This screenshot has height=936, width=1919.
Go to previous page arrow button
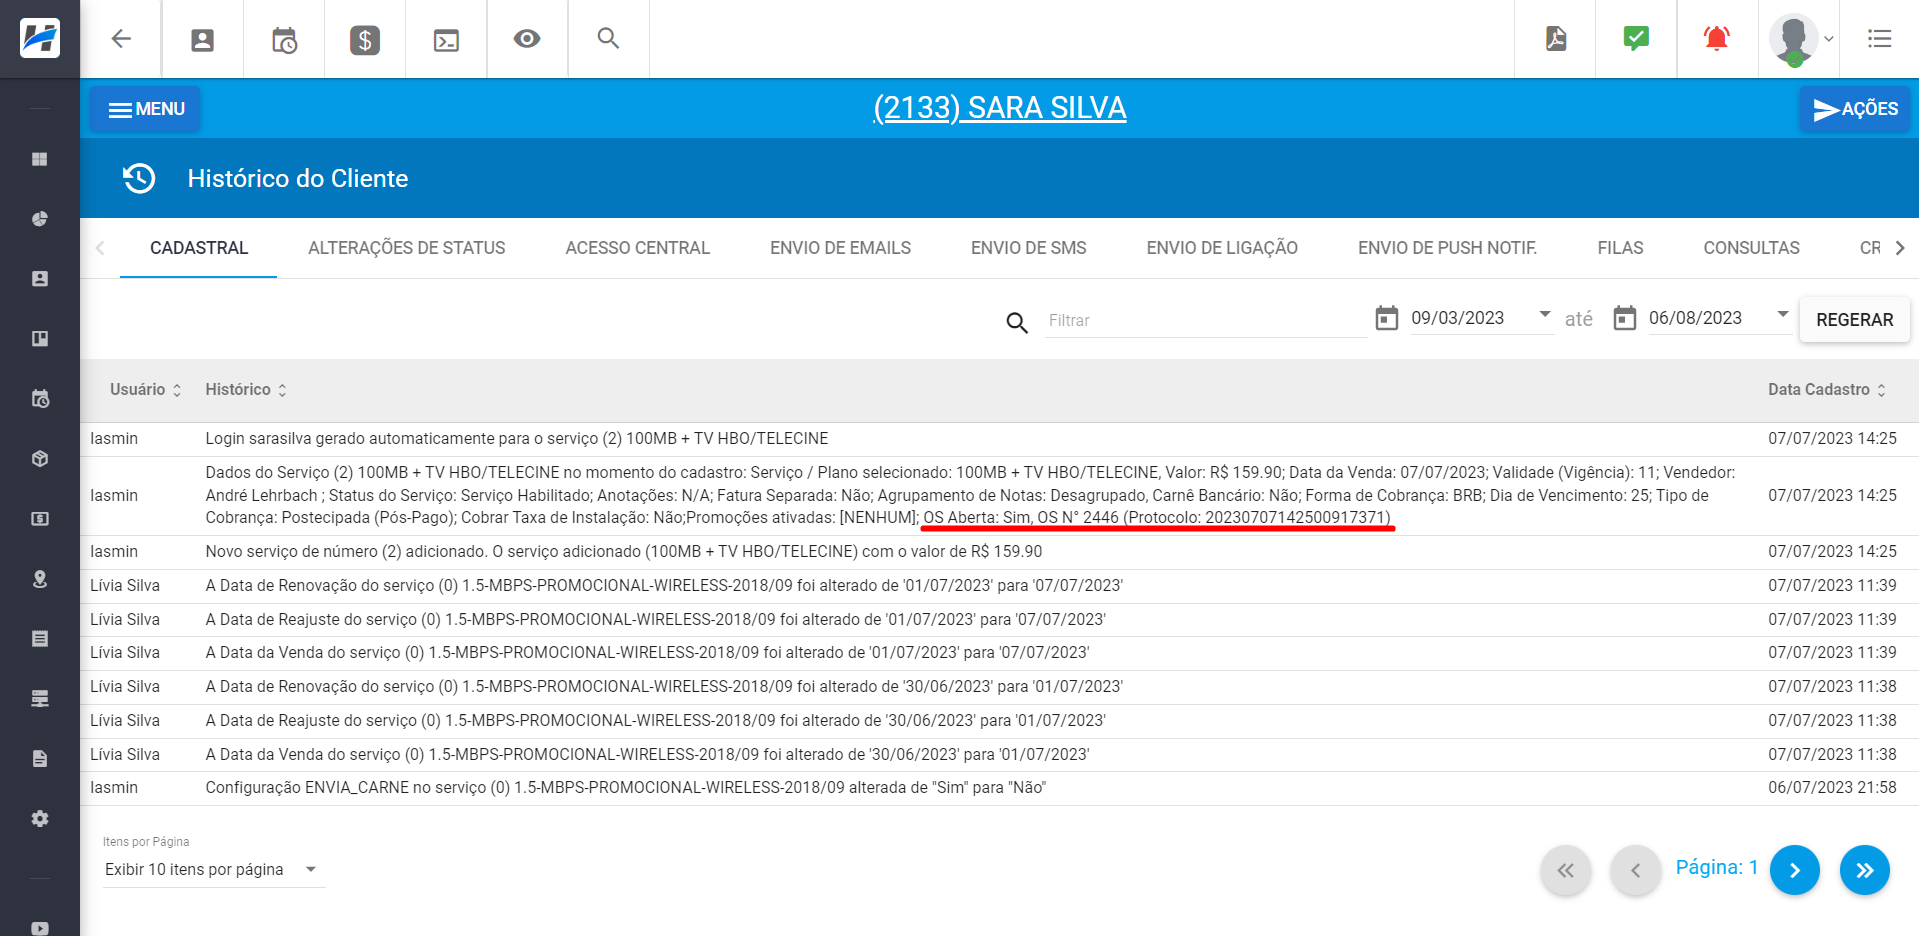point(1636,871)
